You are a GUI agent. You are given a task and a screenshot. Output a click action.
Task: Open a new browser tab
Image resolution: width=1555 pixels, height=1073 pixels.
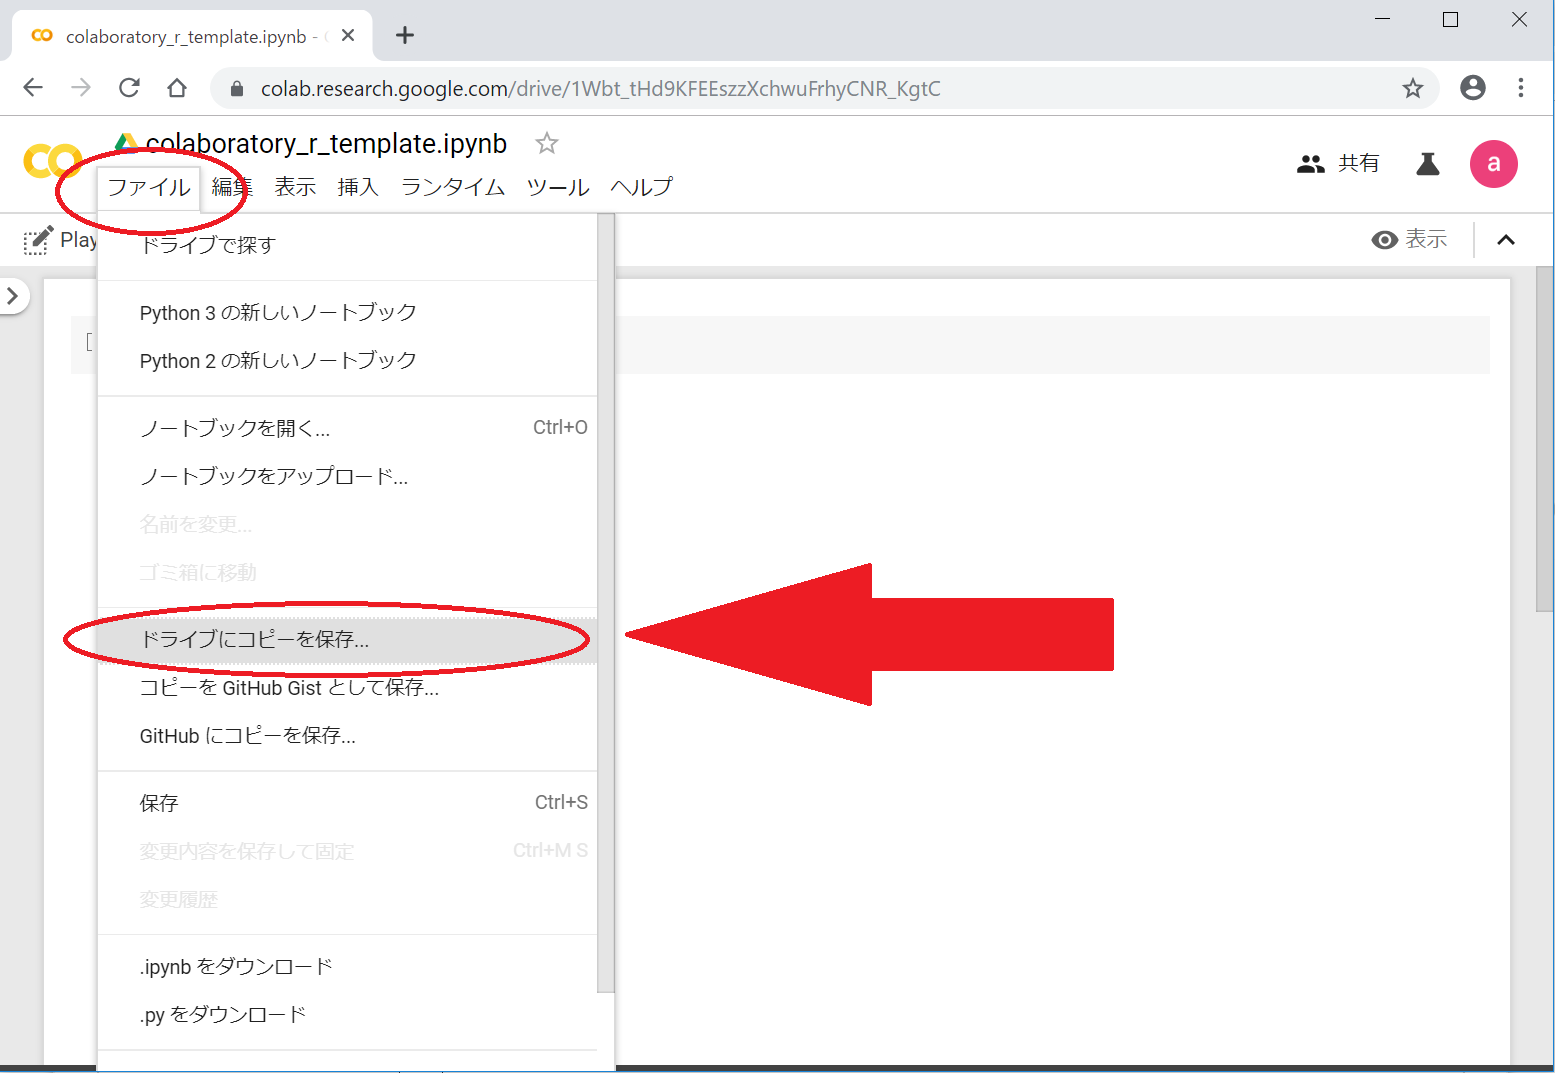[405, 36]
